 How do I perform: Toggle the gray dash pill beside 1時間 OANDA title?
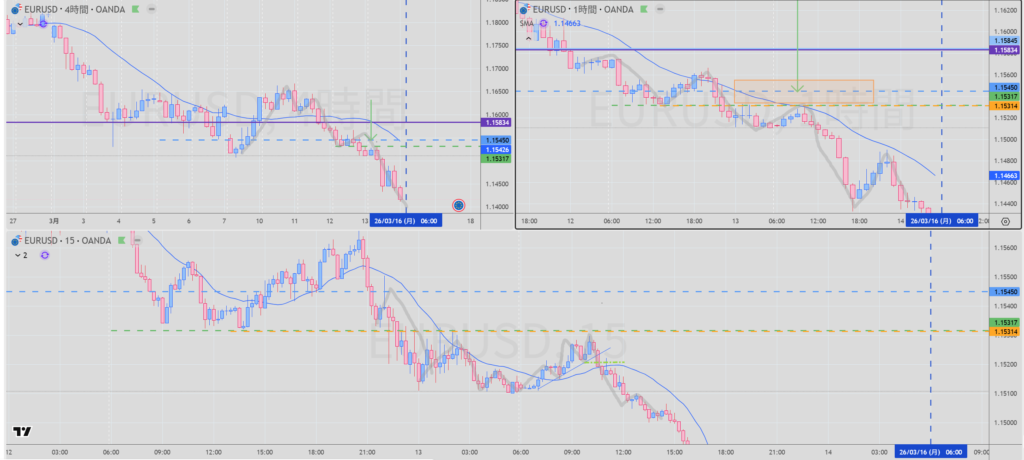(661, 8)
